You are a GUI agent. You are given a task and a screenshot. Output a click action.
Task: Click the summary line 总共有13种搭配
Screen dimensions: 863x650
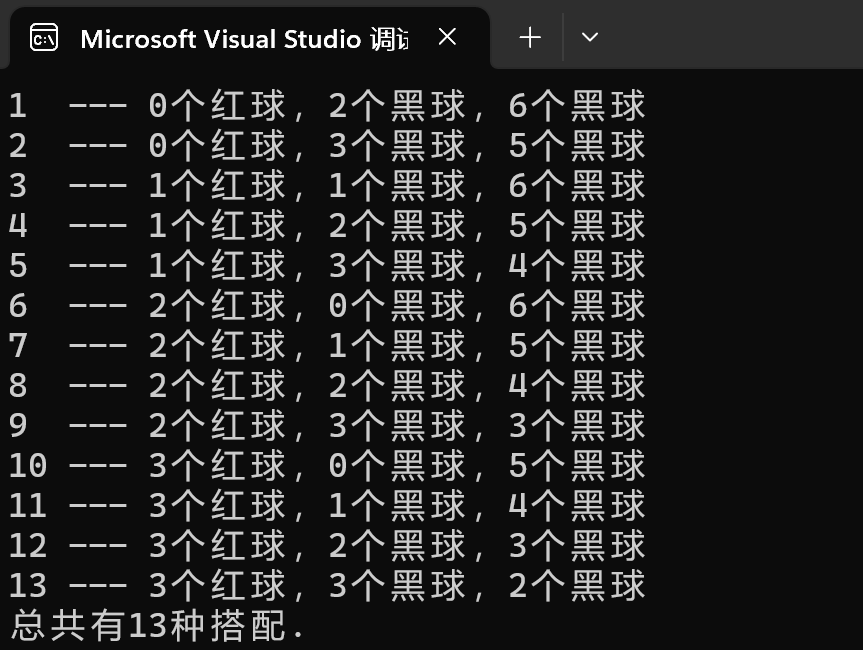point(157,626)
